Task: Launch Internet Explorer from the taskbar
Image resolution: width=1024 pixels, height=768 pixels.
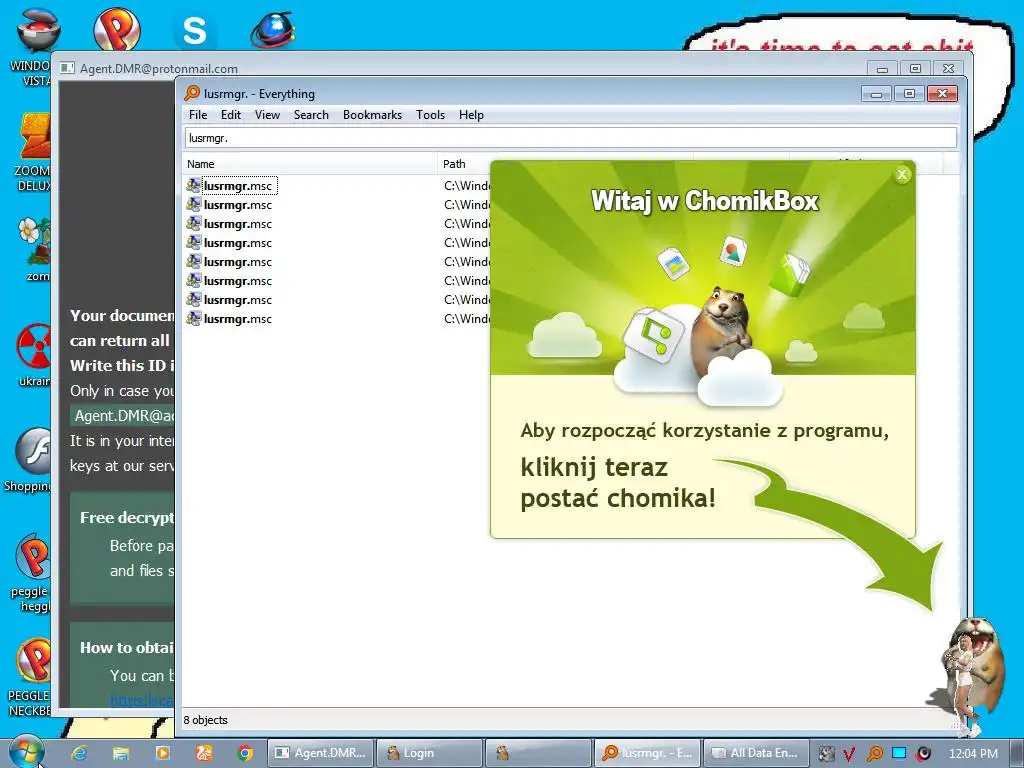Action: (x=79, y=753)
